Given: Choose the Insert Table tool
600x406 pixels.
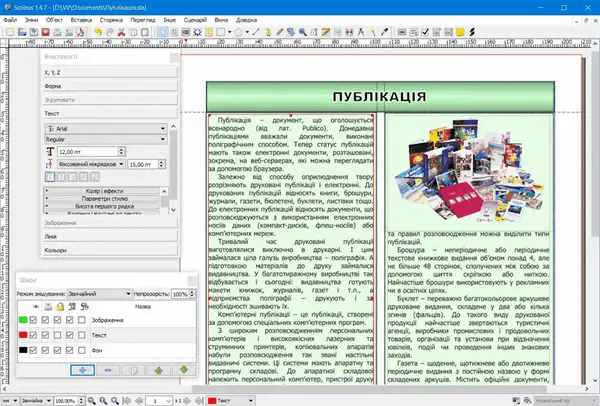Looking at the screenshot, I should click(x=209, y=32).
